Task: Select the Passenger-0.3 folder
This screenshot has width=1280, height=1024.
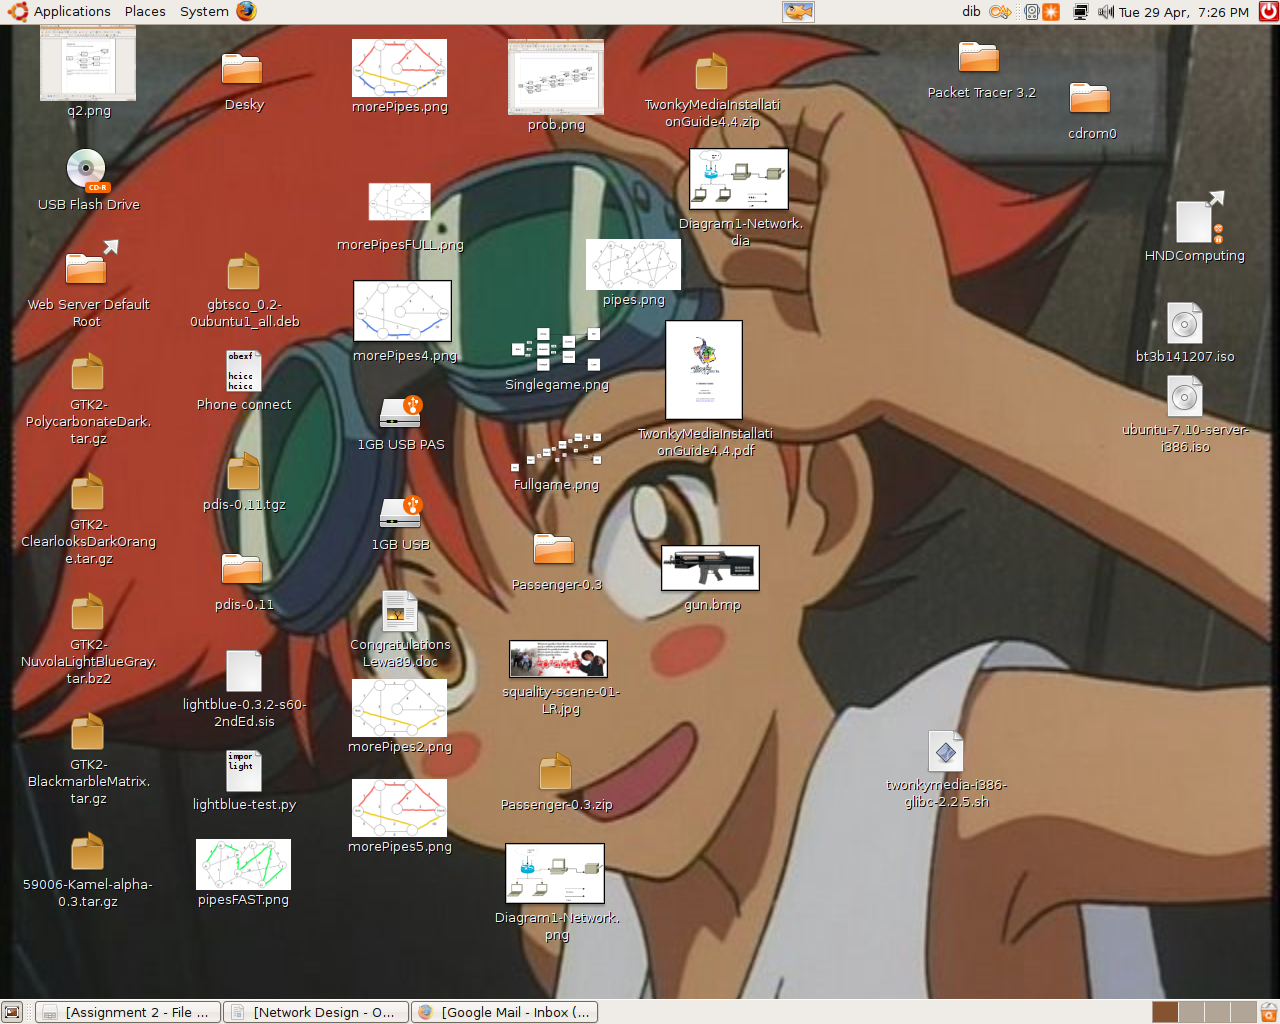Action: click(x=554, y=549)
